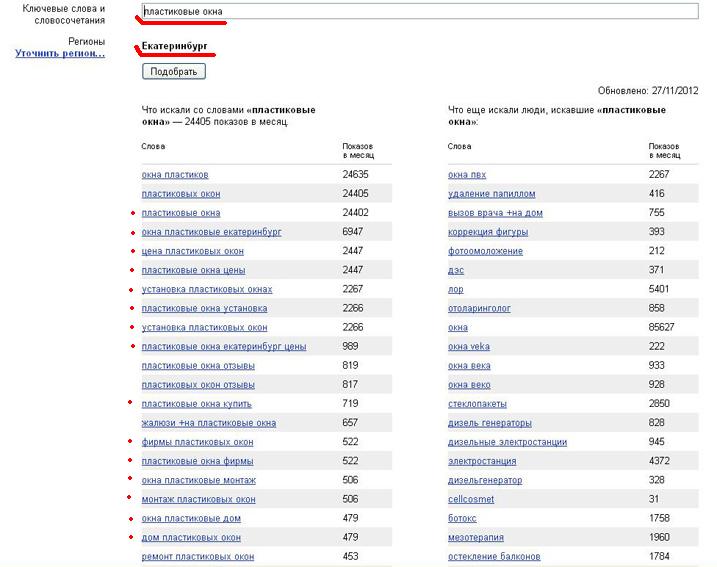Open 'установка пластиковых окнах' link

207,289
